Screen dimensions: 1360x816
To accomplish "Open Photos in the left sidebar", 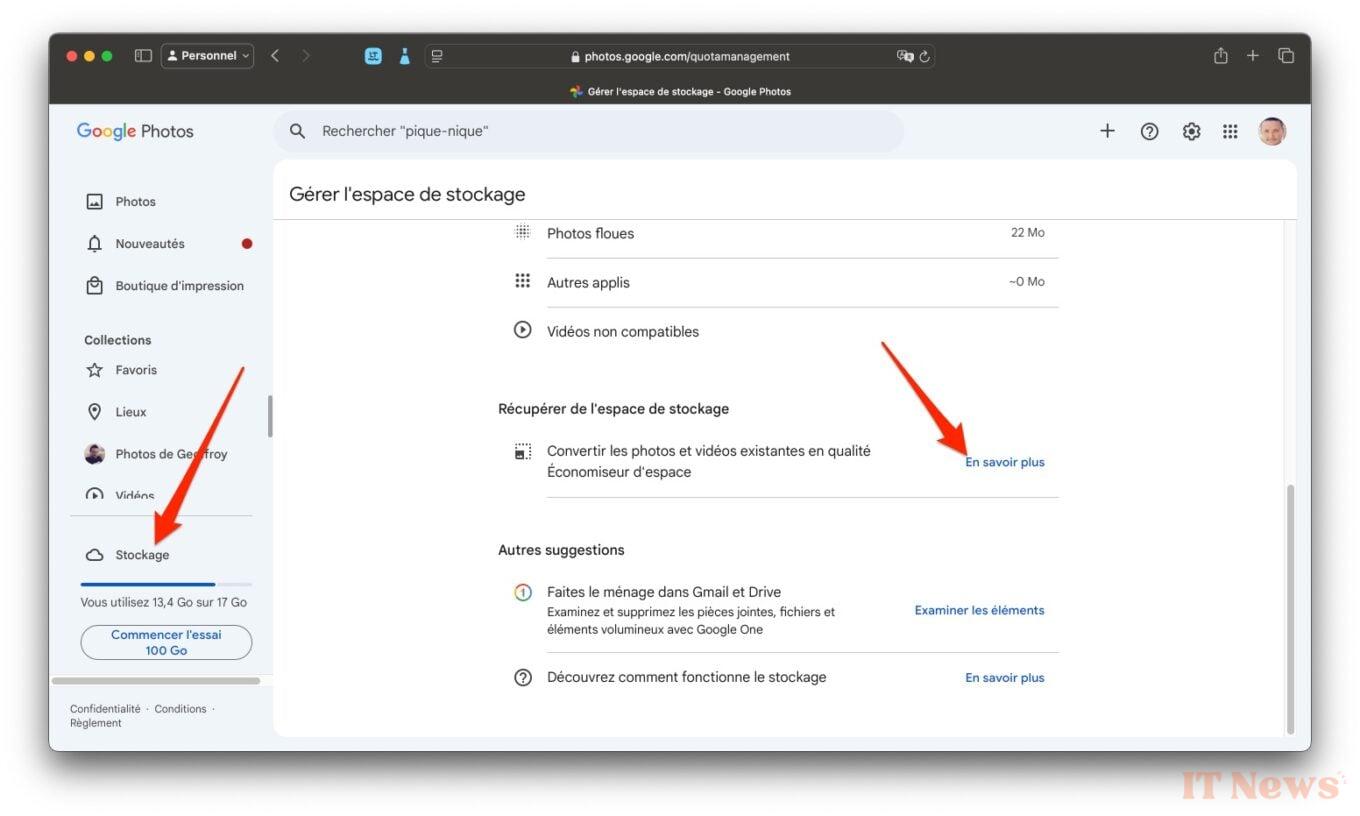I will tap(135, 202).
